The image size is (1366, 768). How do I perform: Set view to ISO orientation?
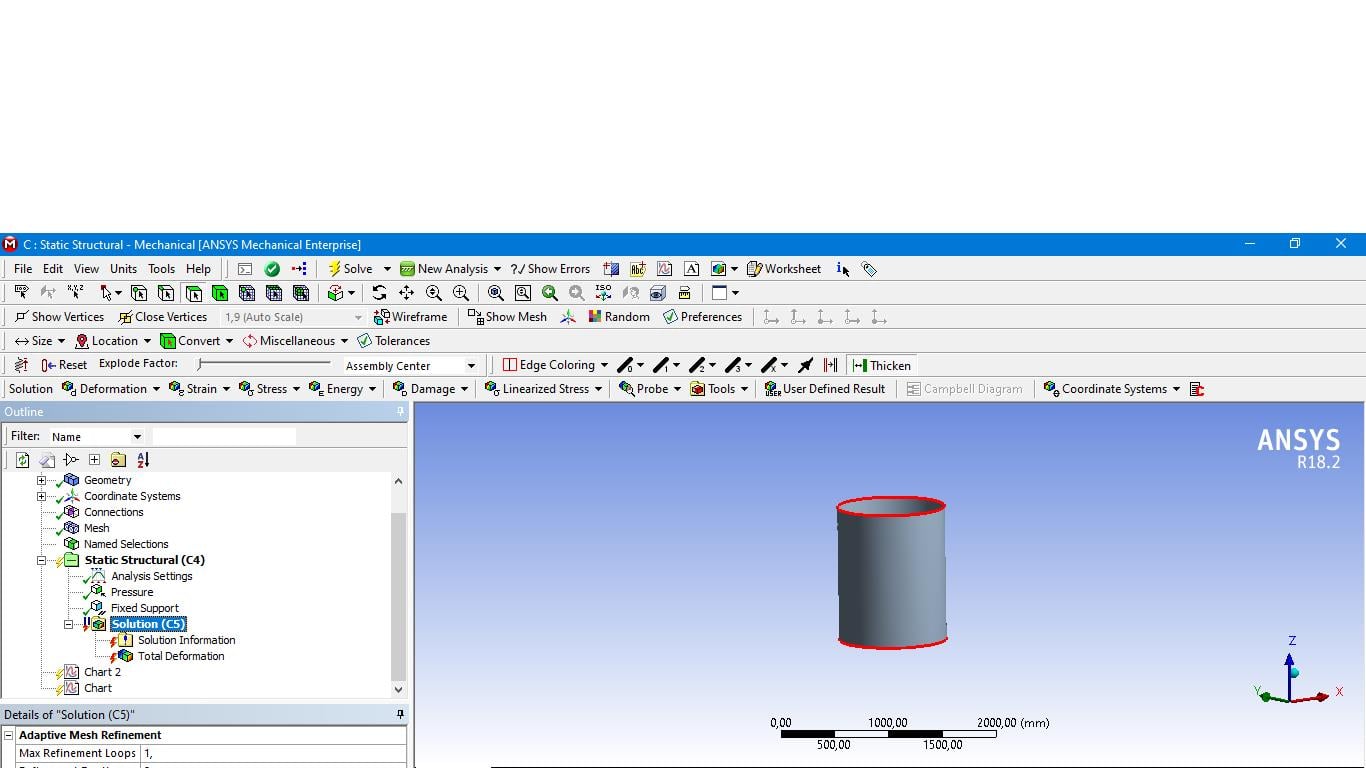coord(603,293)
